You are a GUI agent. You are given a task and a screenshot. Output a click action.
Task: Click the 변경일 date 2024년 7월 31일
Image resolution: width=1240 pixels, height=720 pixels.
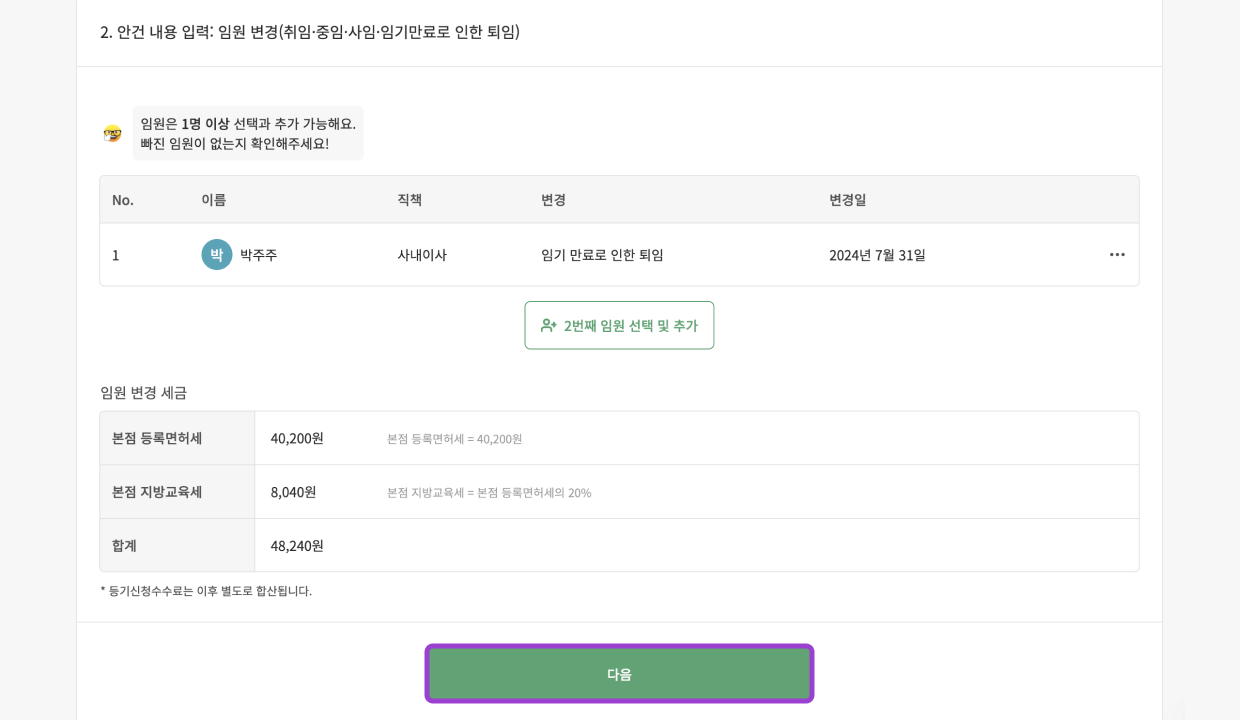click(x=877, y=255)
